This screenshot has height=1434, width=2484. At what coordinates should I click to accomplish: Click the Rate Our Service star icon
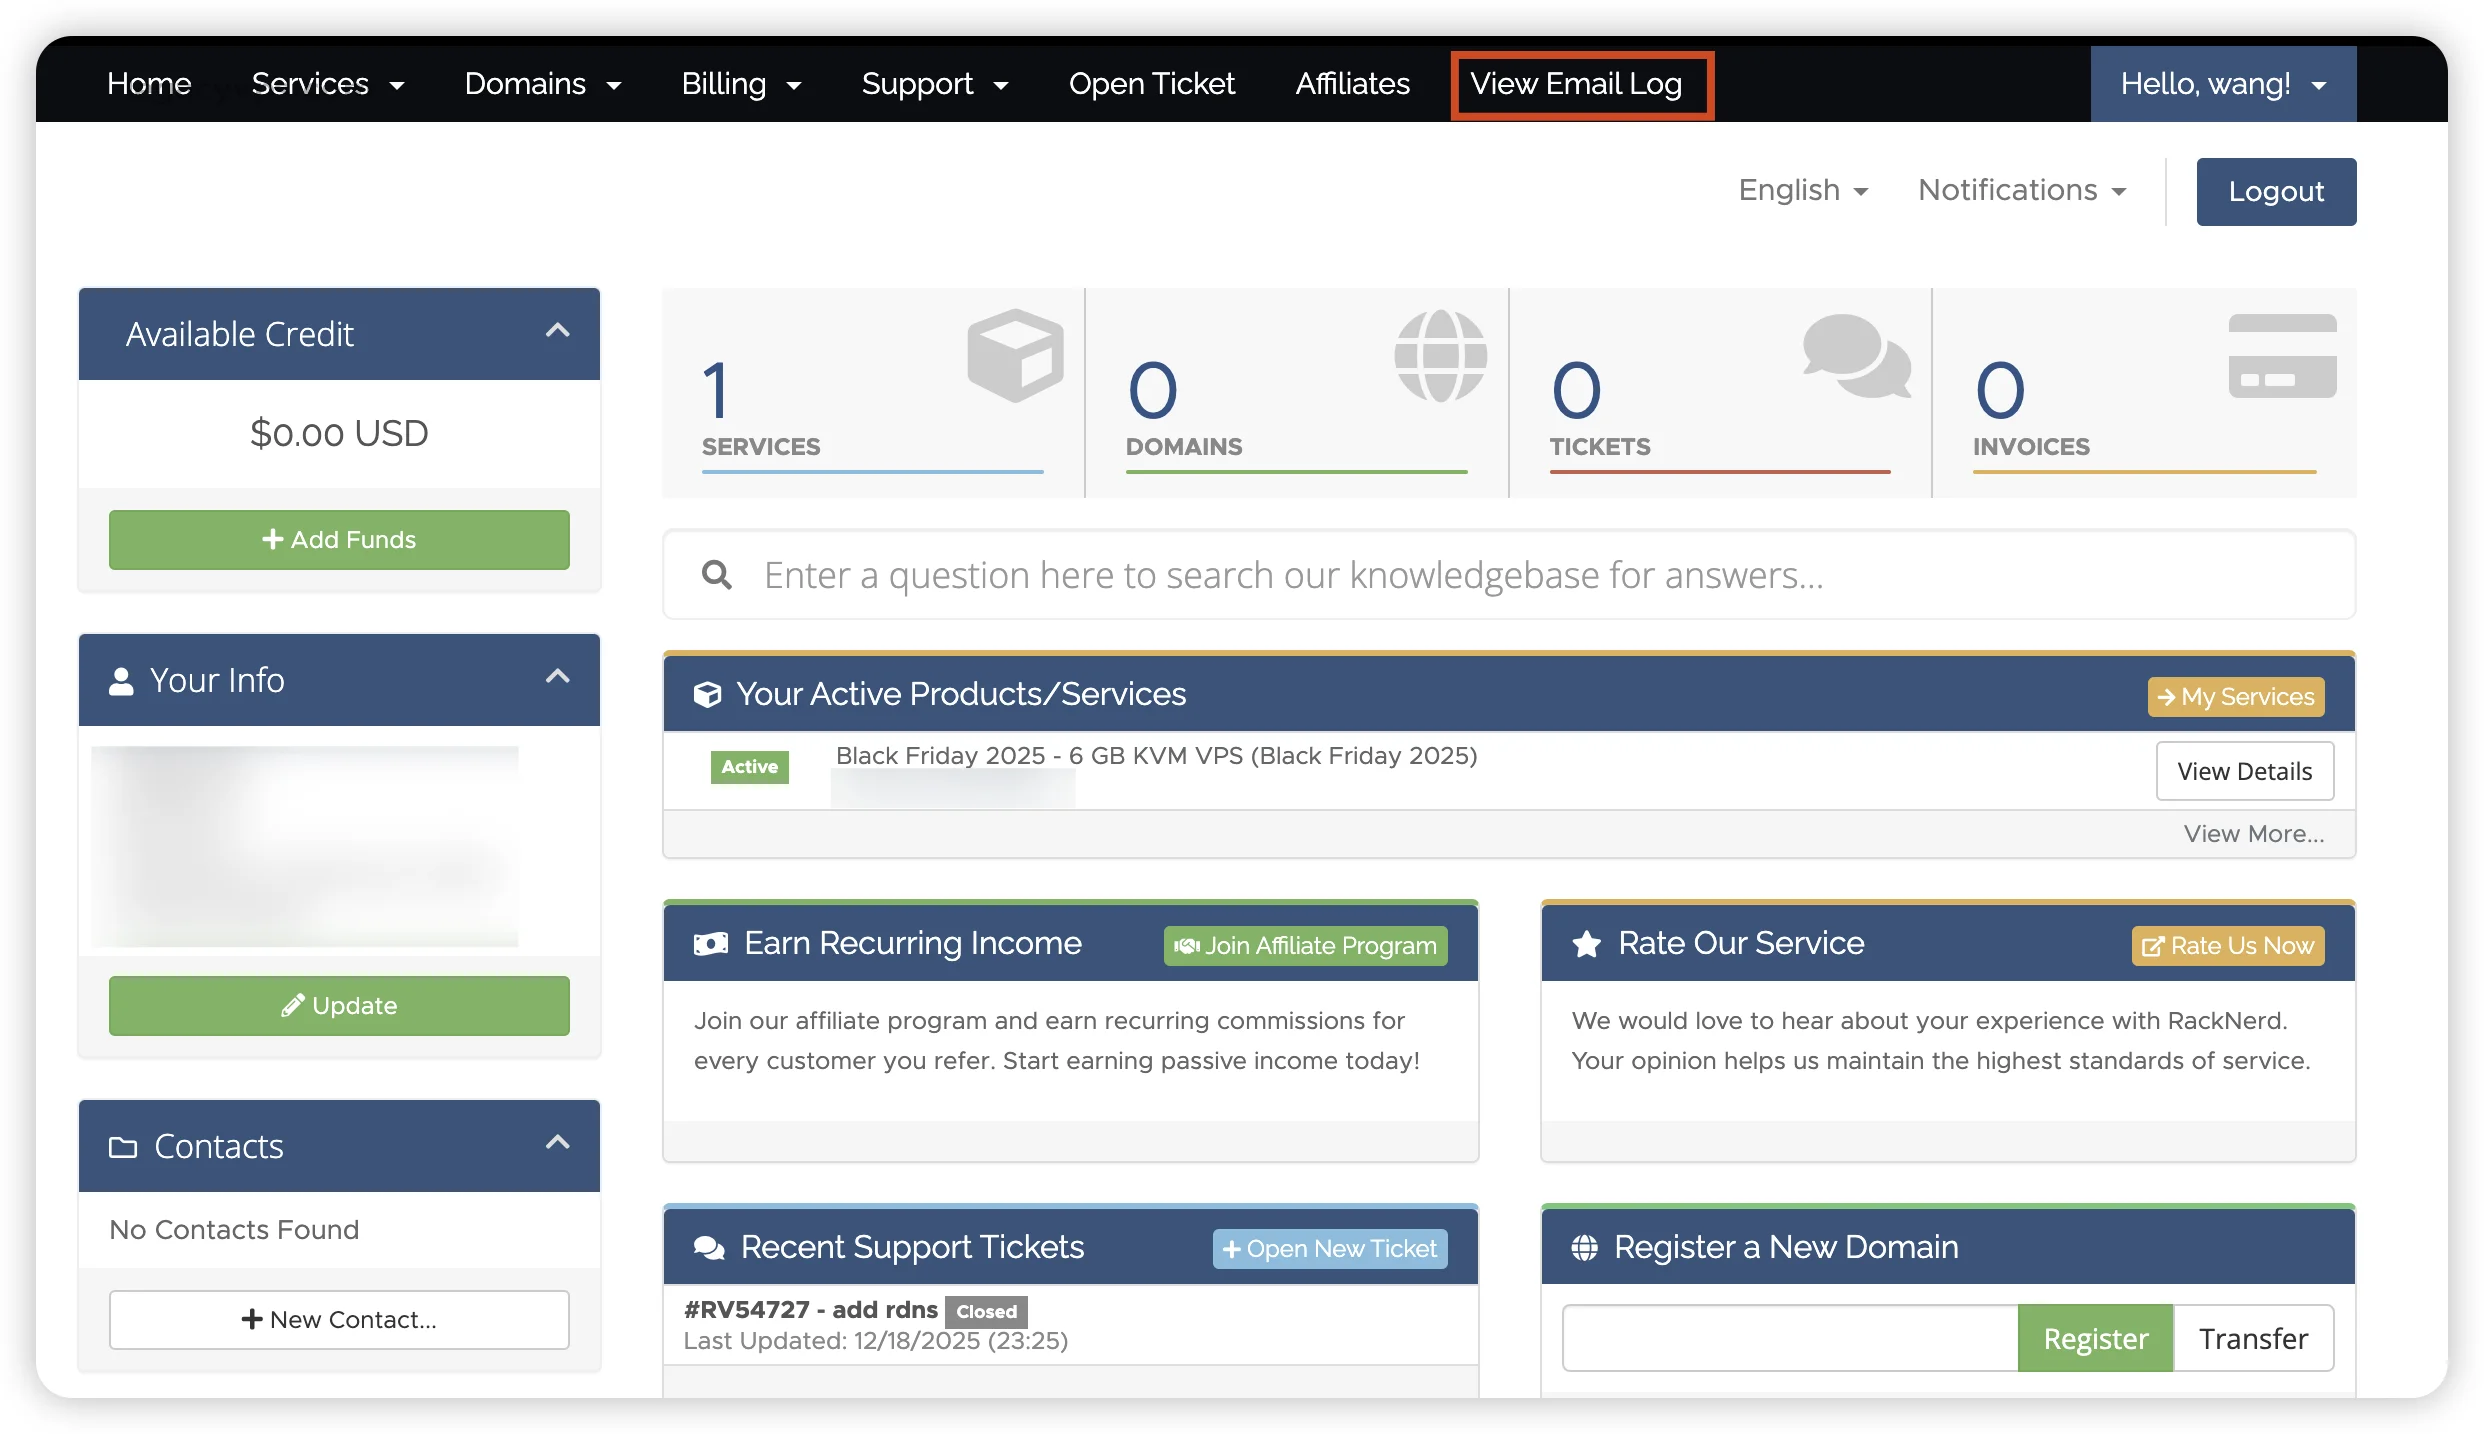(x=1586, y=944)
